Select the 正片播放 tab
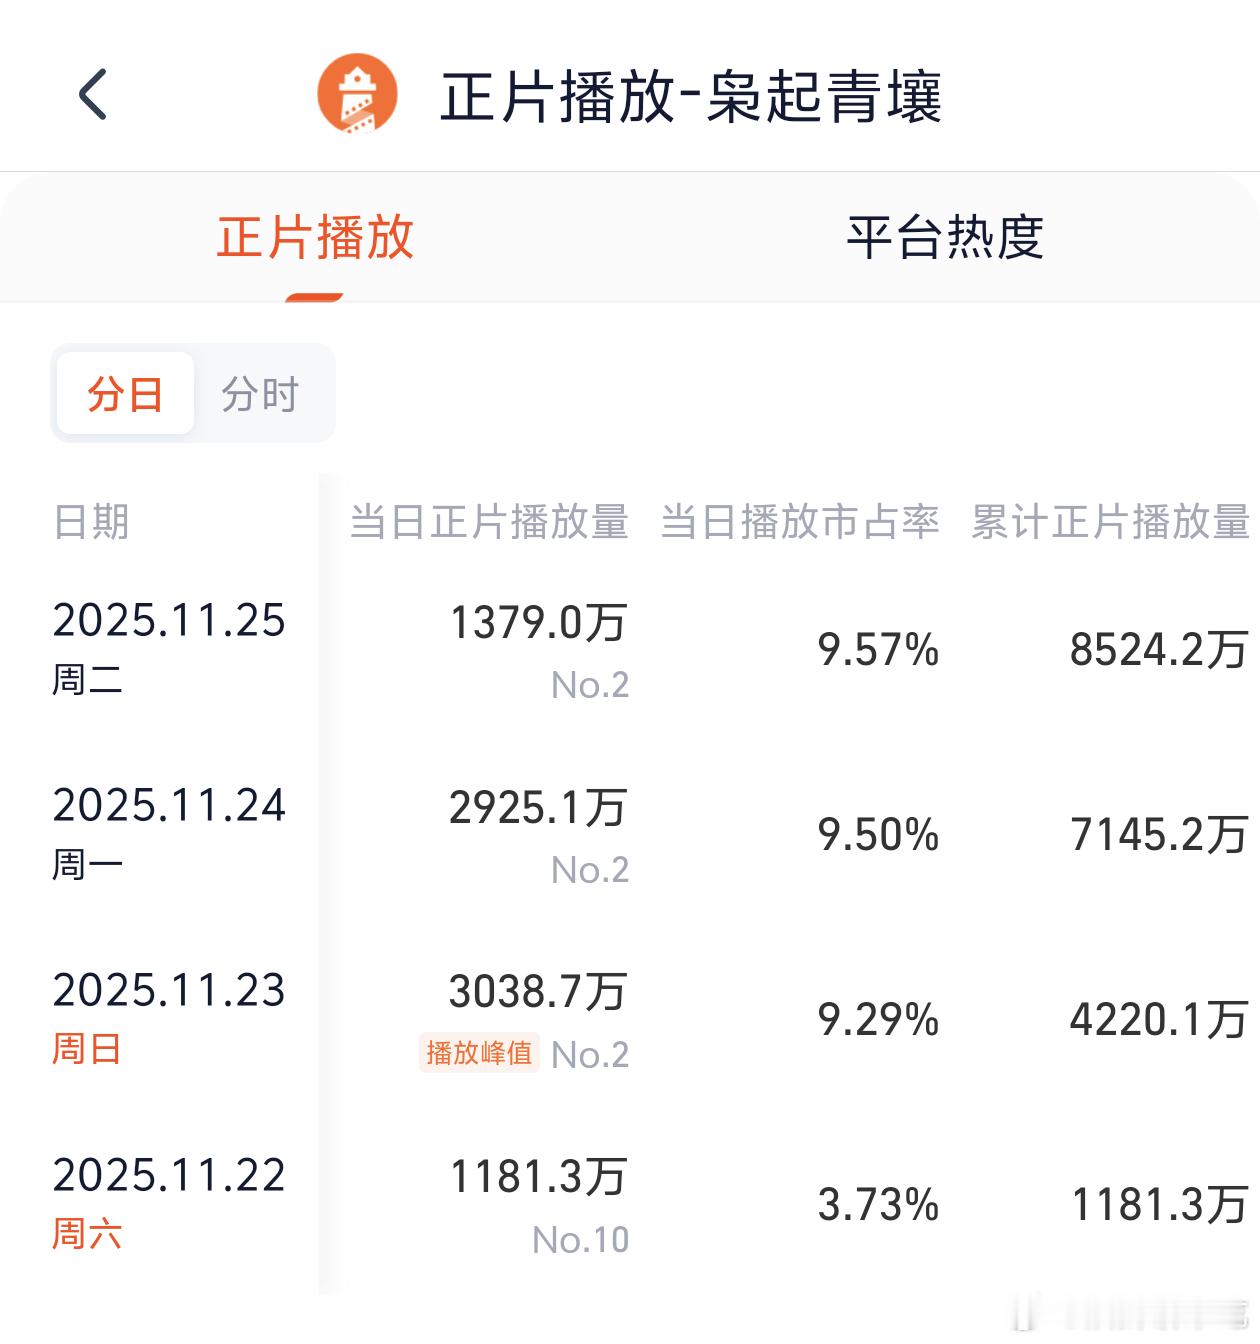 pyautogui.click(x=313, y=238)
